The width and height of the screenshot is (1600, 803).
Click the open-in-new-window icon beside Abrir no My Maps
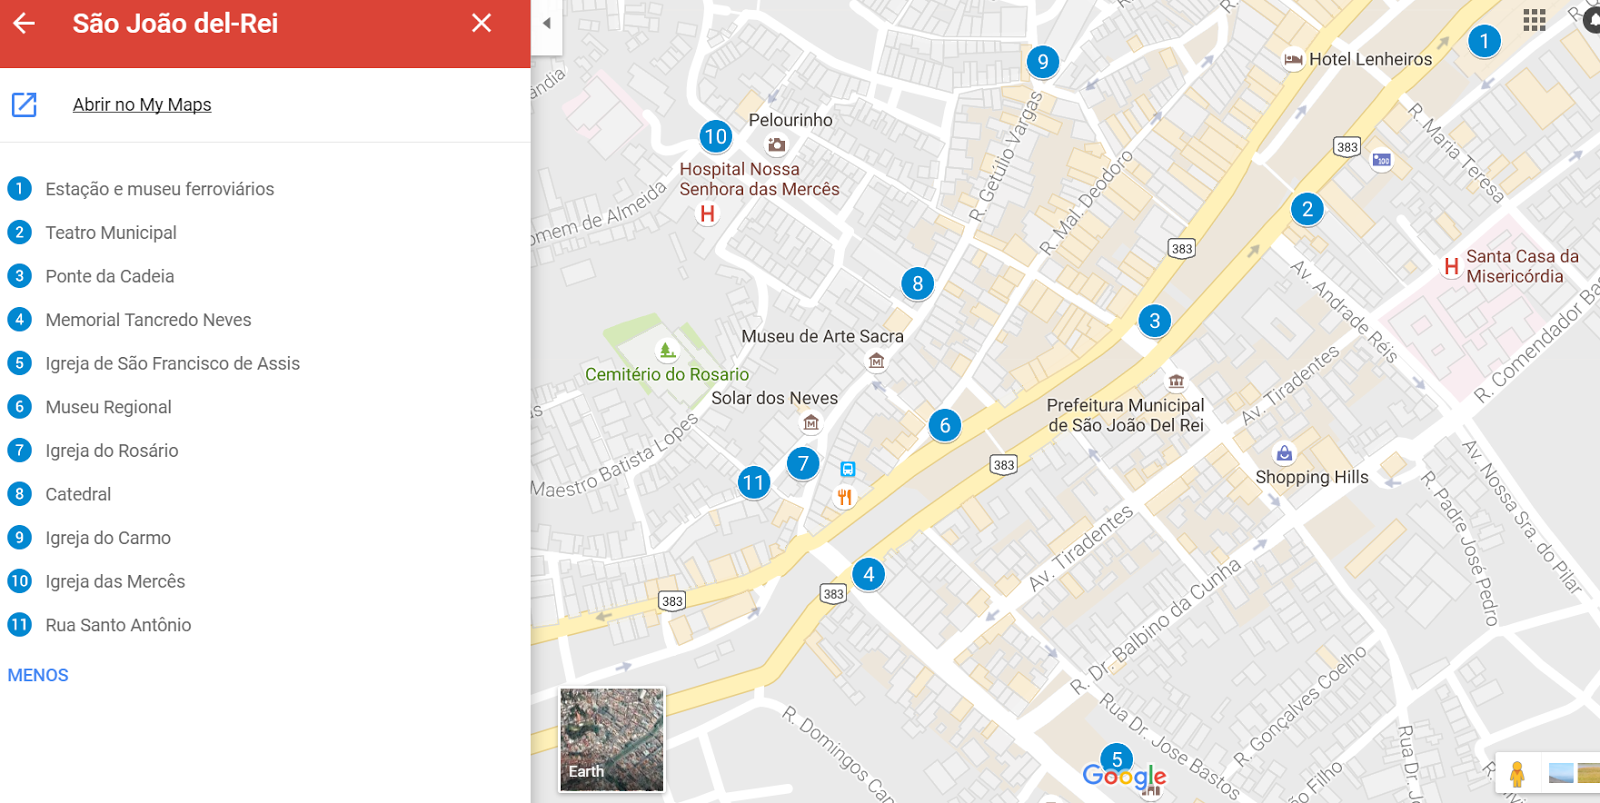[x=24, y=104]
